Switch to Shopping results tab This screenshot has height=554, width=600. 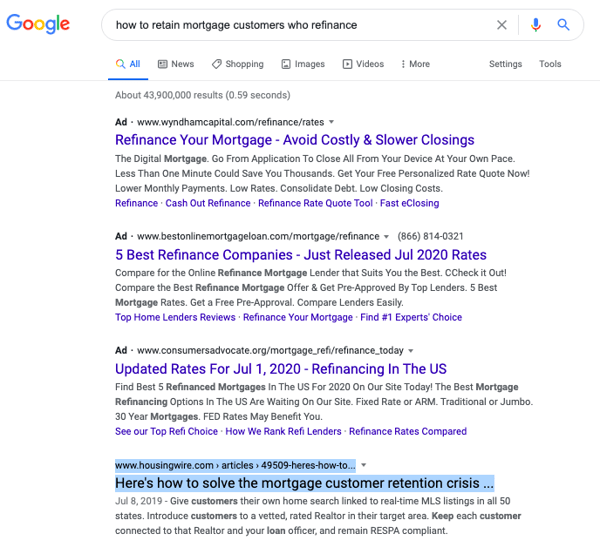[x=238, y=64]
